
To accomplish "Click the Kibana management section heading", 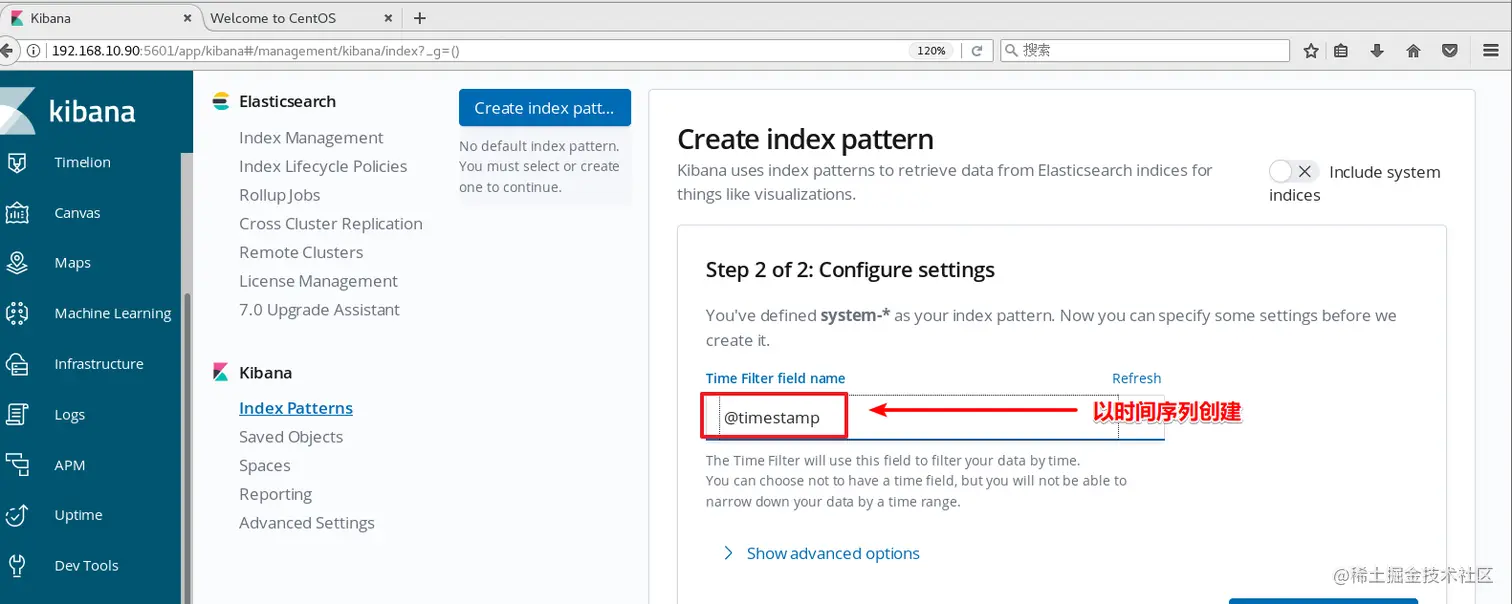I will click(266, 372).
